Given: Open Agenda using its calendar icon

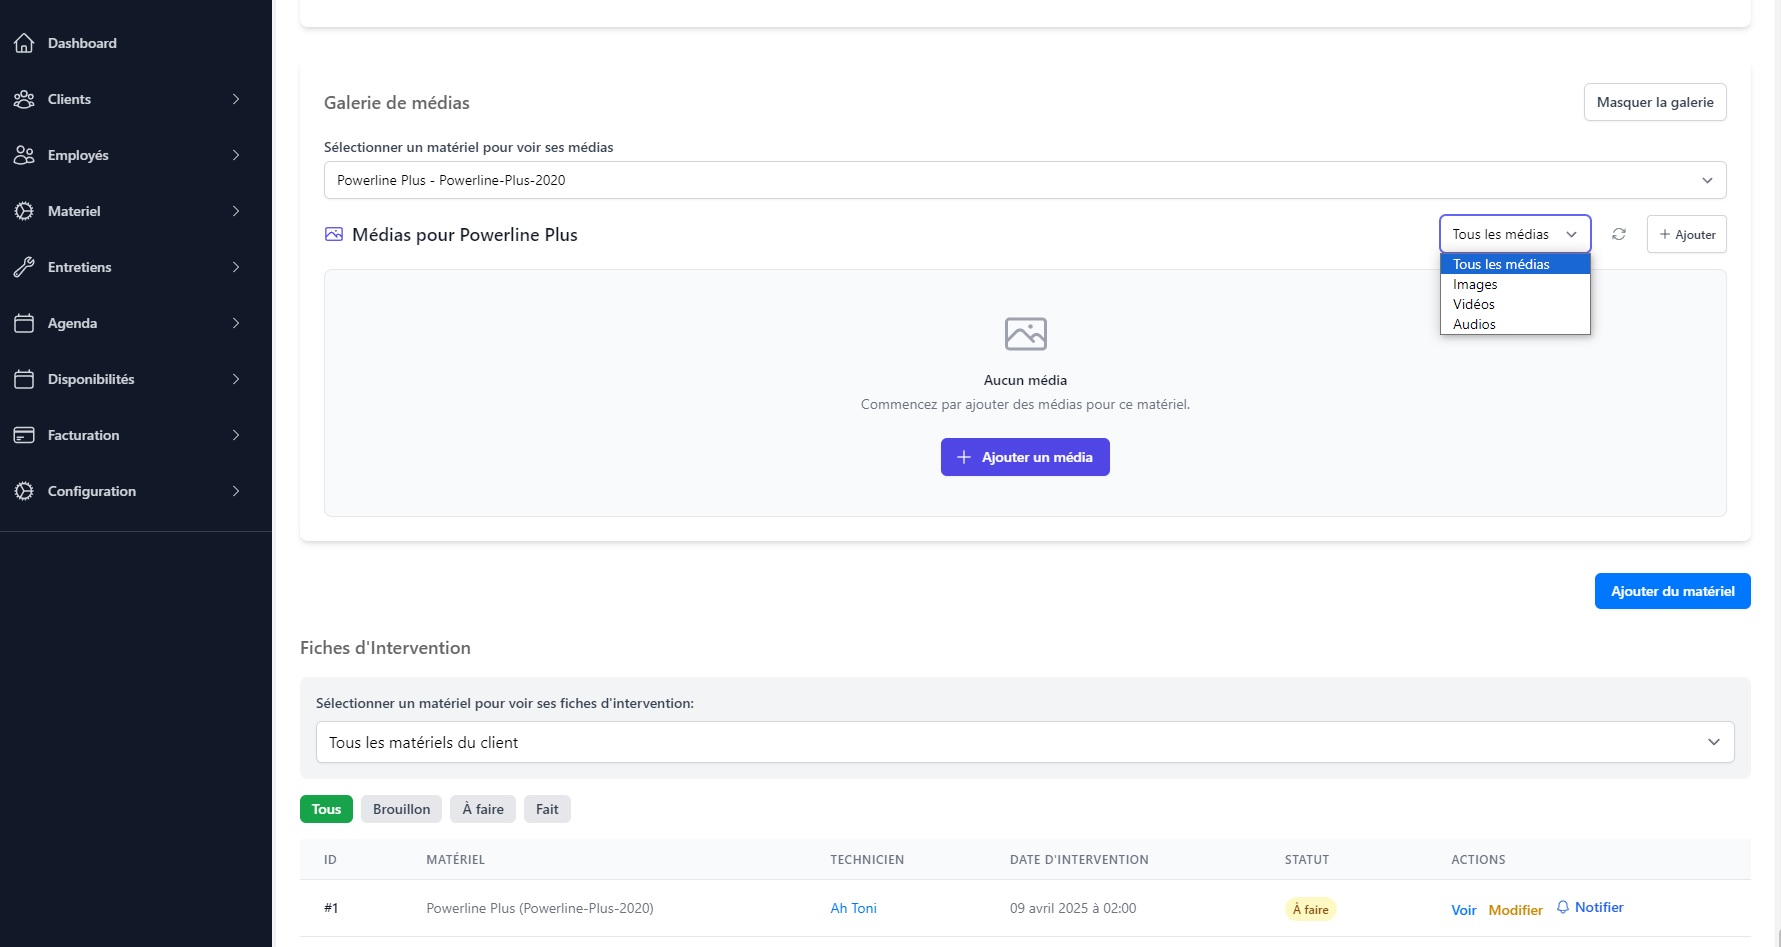Looking at the screenshot, I should [24, 323].
